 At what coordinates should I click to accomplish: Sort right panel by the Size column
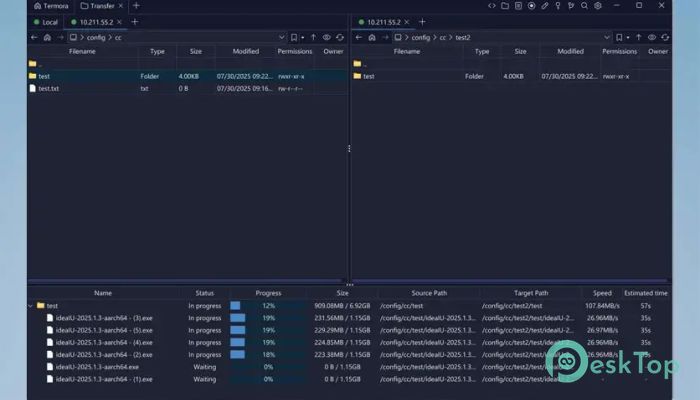[x=520, y=51]
